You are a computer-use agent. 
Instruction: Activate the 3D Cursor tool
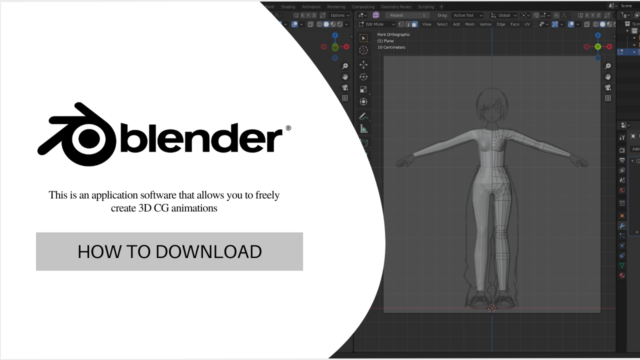(x=363, y=51)
